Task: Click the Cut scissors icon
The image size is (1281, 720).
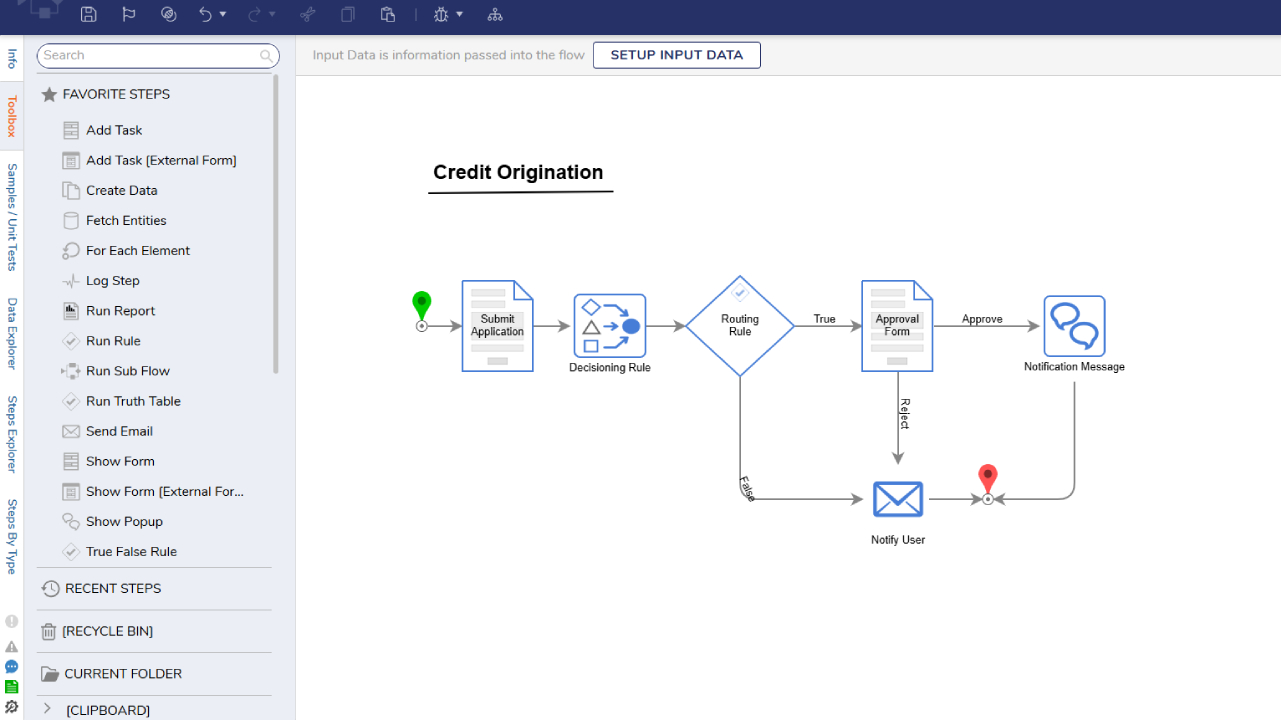Action: [308, 14]
